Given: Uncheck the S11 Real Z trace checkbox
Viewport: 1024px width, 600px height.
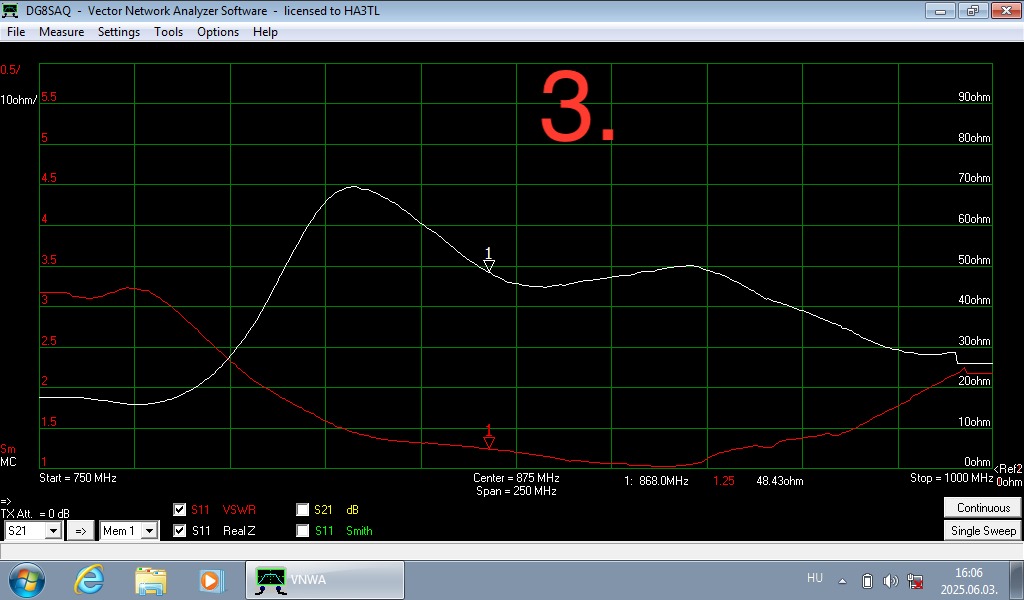Looking at the screenshot, I should pos(180,531).
